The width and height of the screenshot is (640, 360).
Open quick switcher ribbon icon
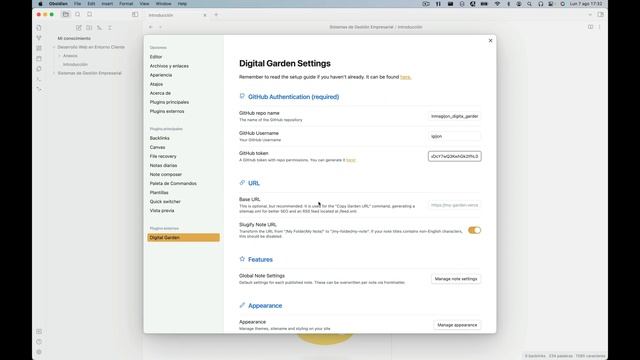pos(39,28)
